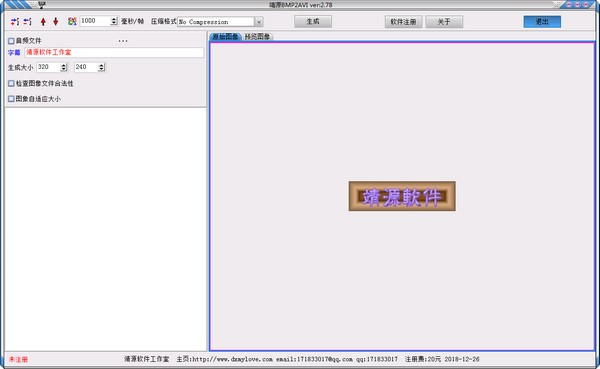Screen dimensions: 600x369
Task: Enable the 图象自适应大小 checkbox
Action: [11, 99]
